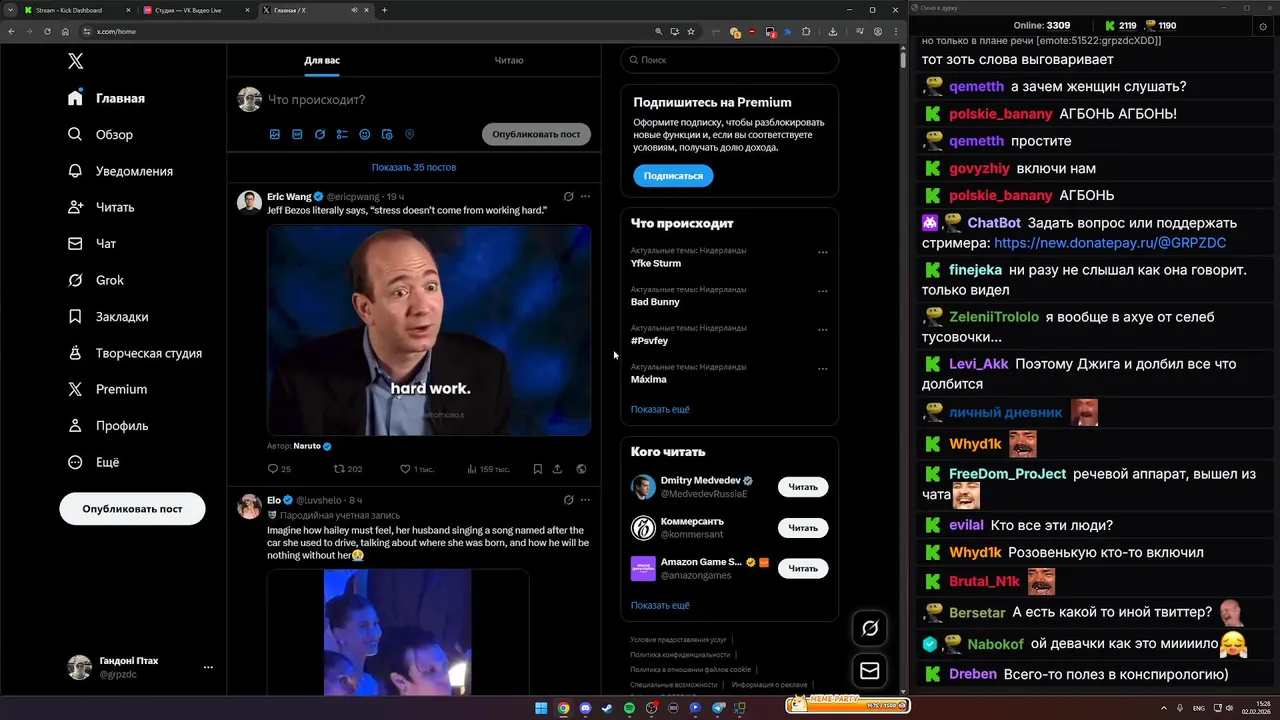Open Закладки in the sidebar
1280x720 pixels.
point(108,316)
